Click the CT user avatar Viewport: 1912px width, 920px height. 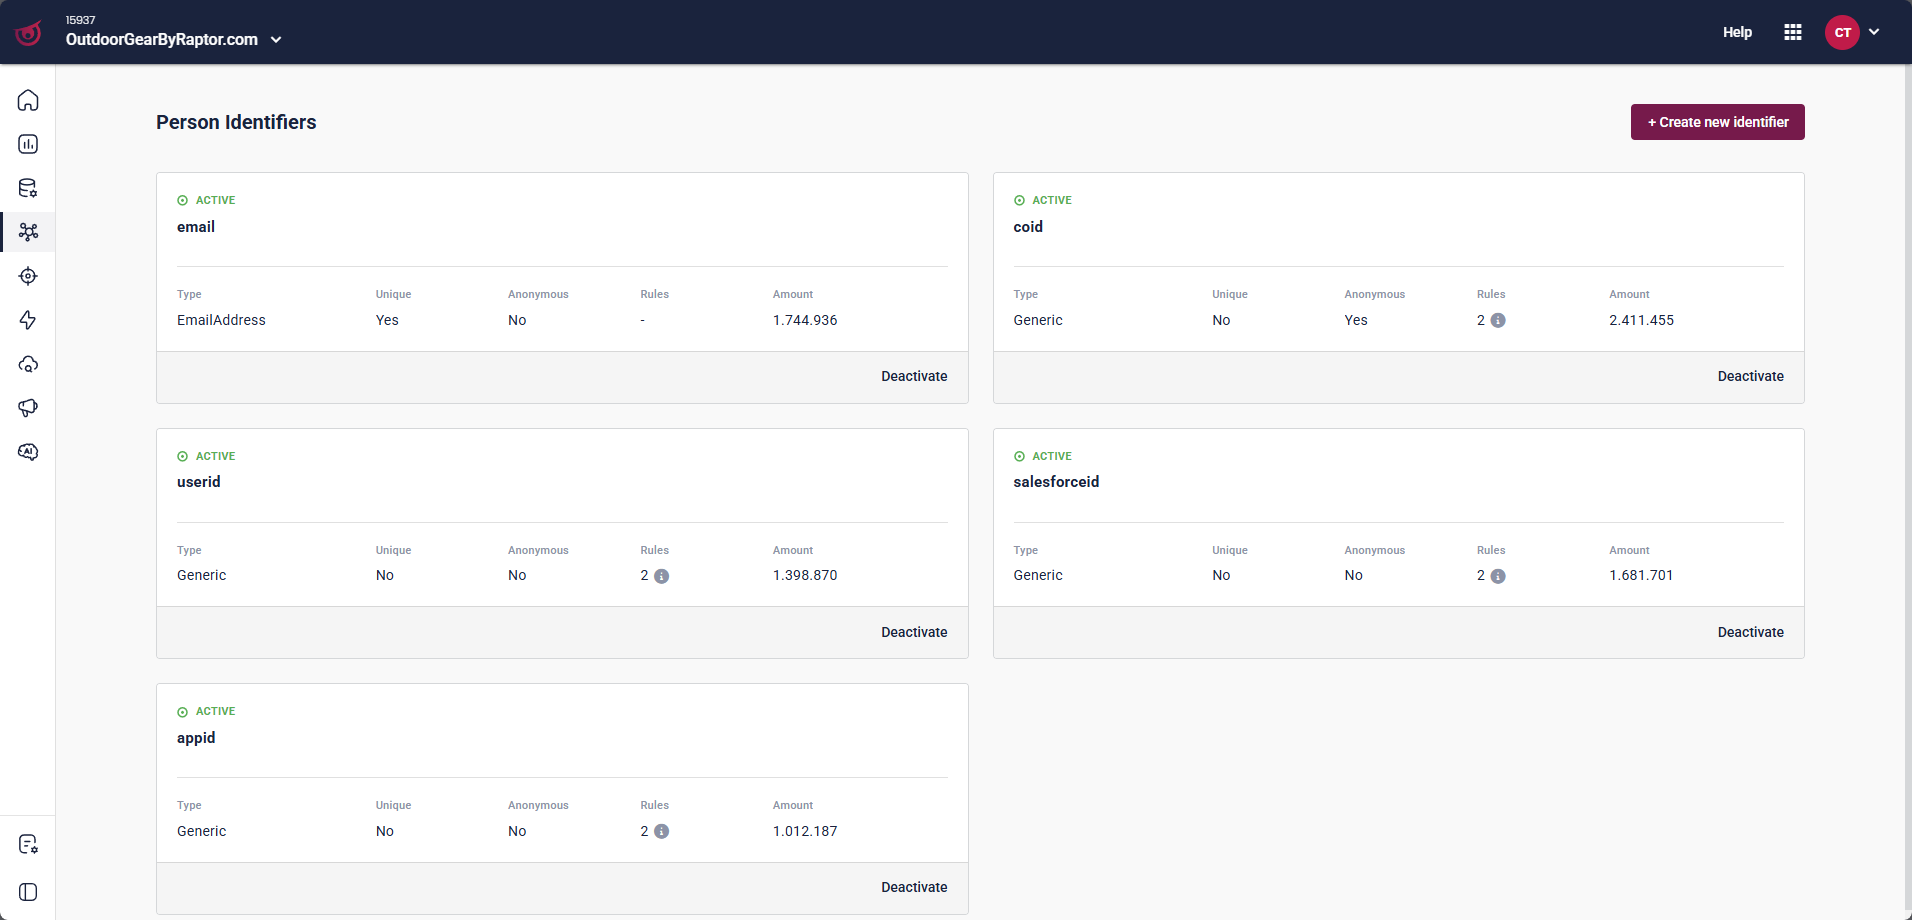coord(1842,32)
